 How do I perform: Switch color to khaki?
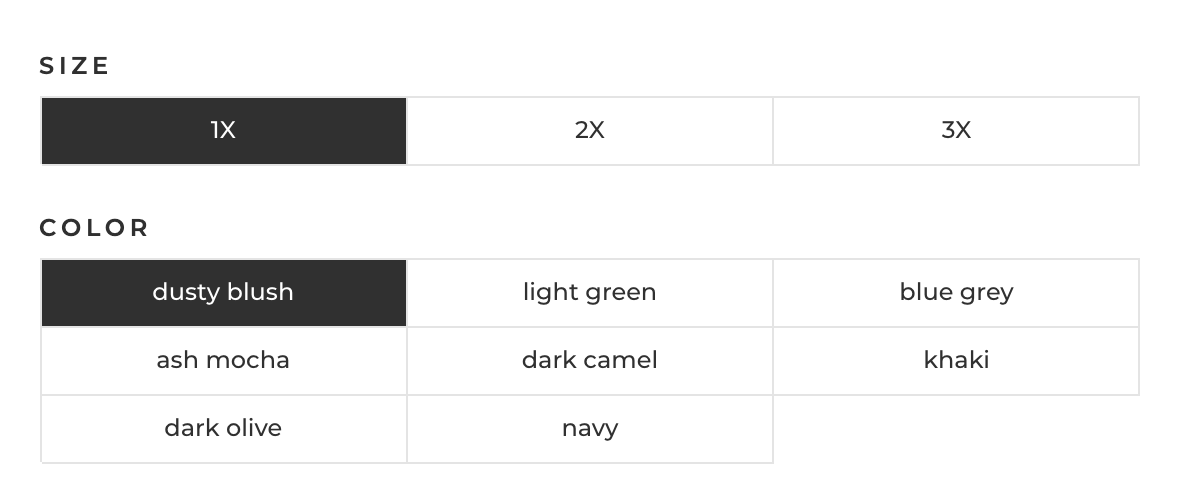956,361
